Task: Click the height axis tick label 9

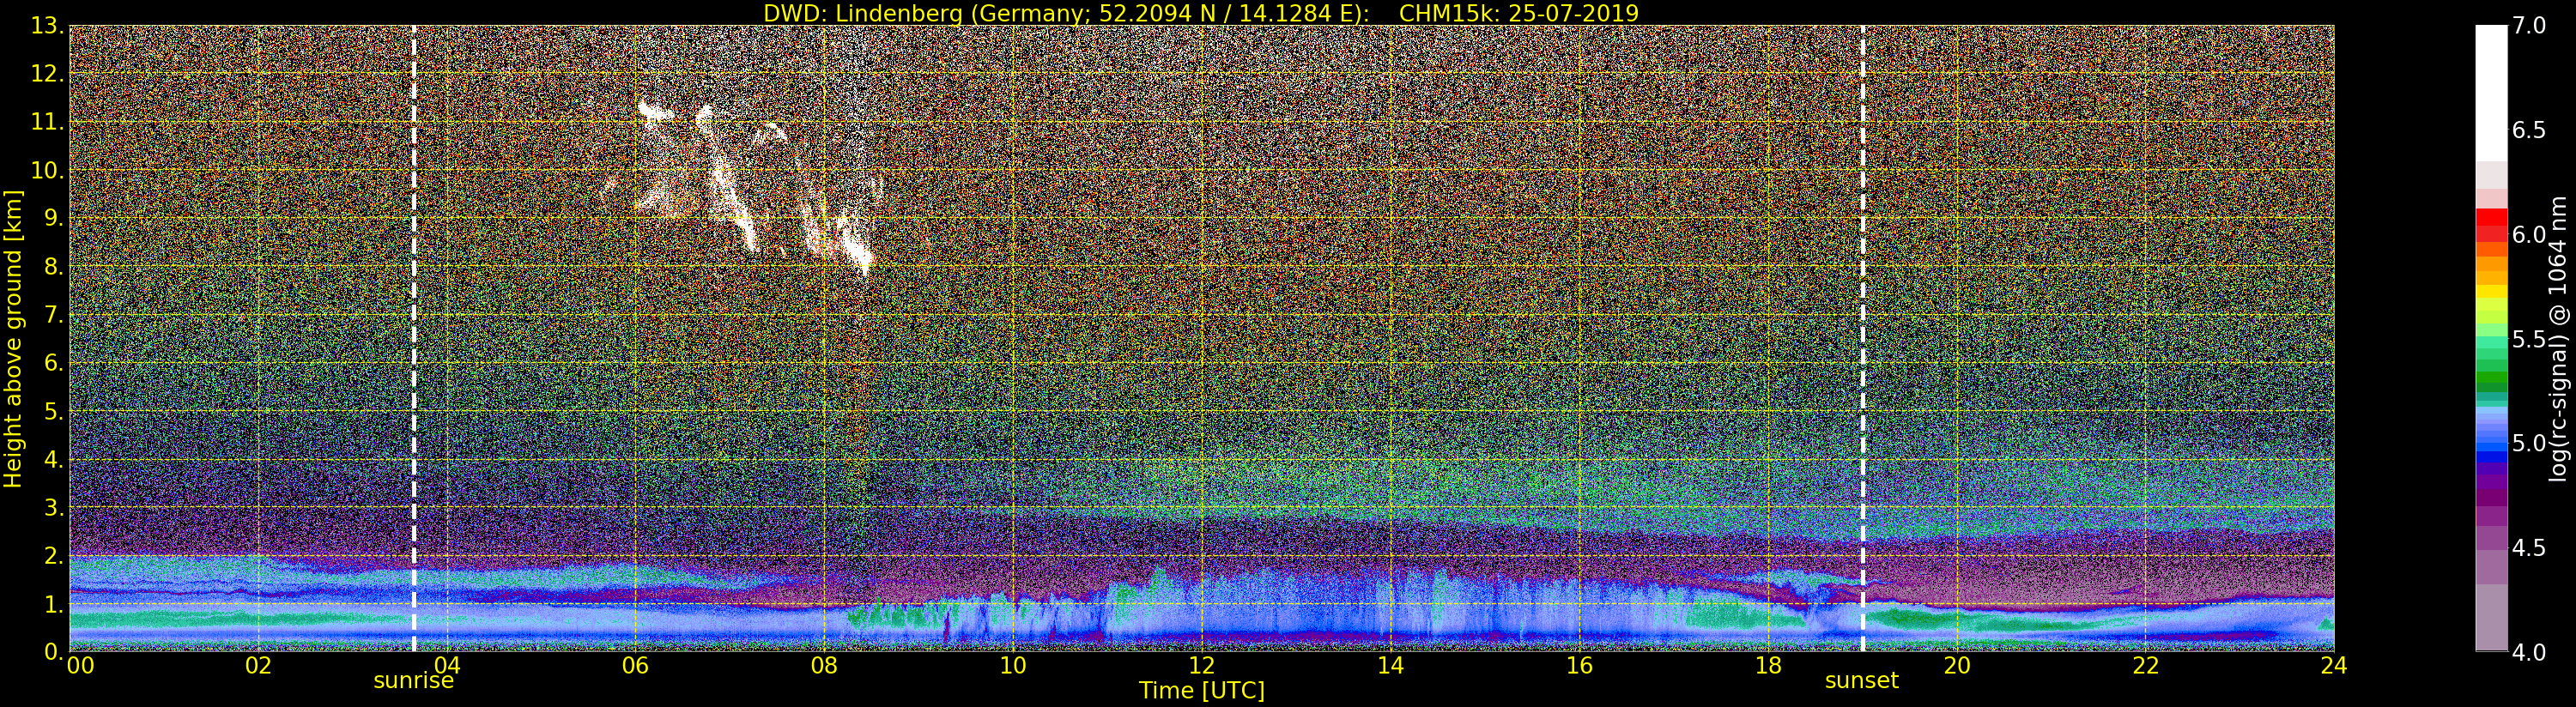Action: point(53,218)
